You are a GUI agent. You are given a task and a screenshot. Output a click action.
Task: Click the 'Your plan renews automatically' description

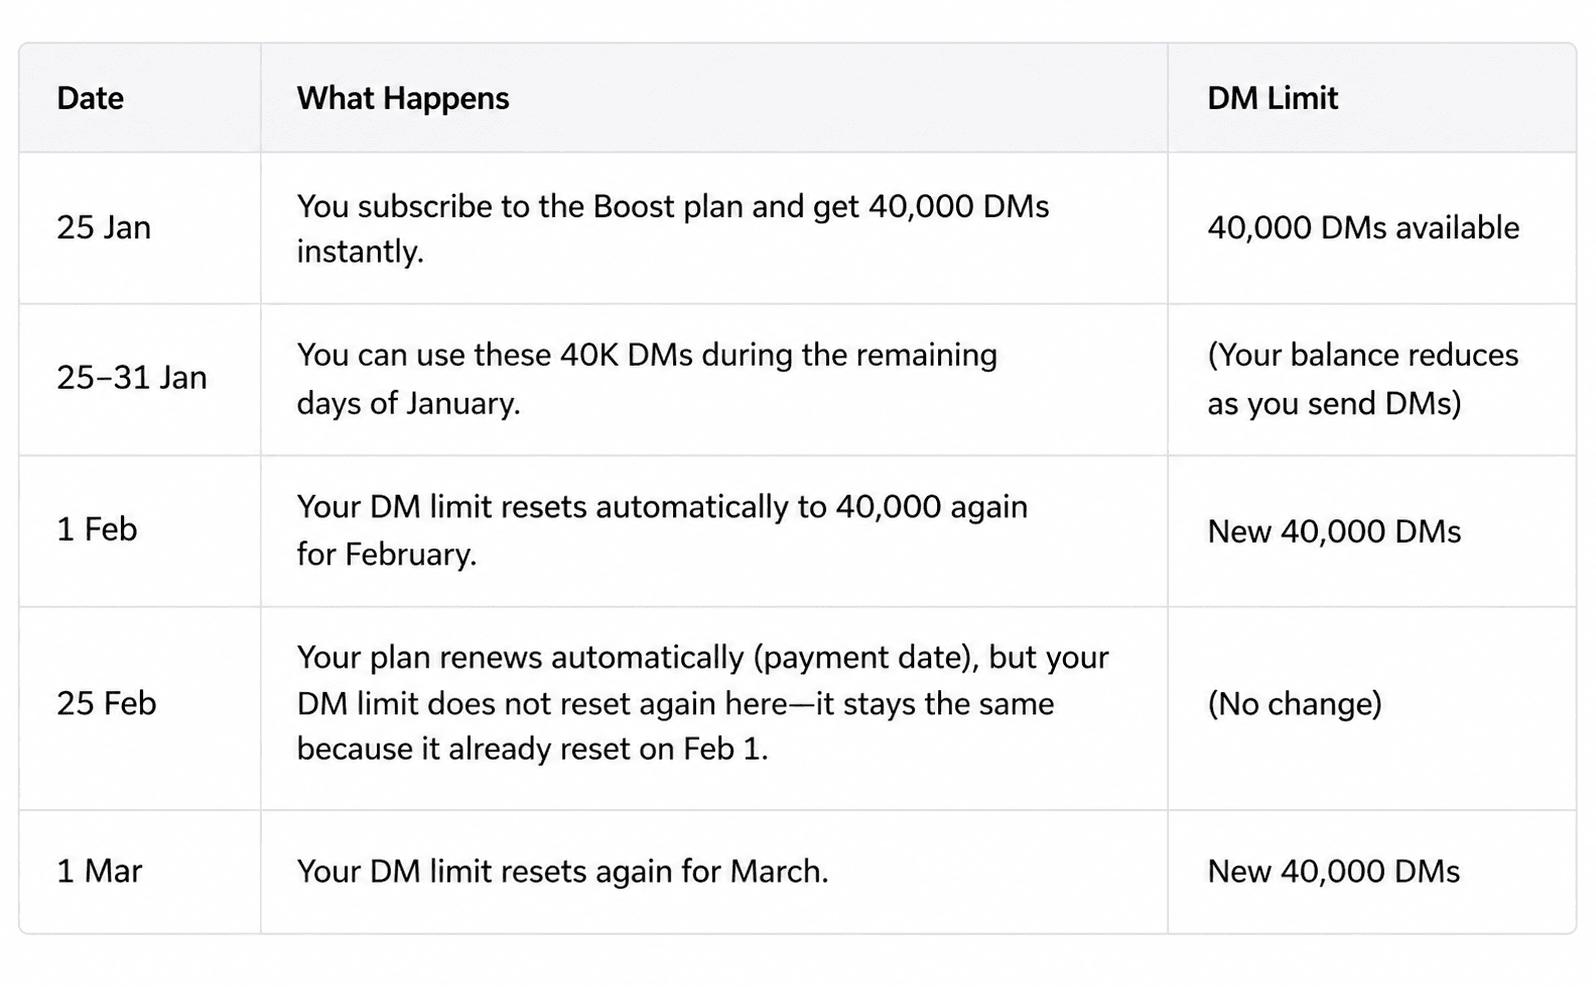pyautogui.click(x=703, y=703)
